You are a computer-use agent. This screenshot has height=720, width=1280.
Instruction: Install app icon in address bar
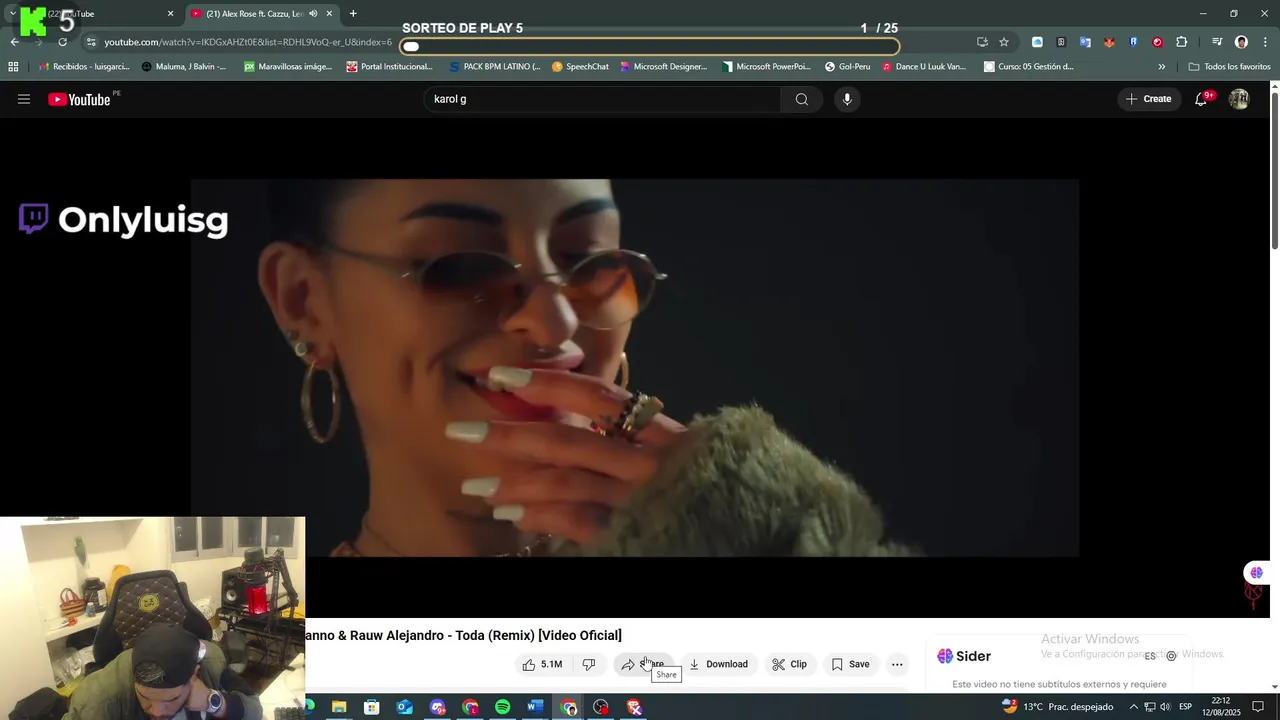982,42
